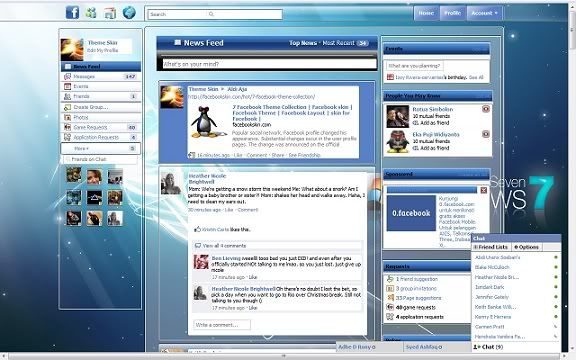576x360 pixels.
Task: Click the horizontal scrollbar at bottom
Action: point(284,356)
